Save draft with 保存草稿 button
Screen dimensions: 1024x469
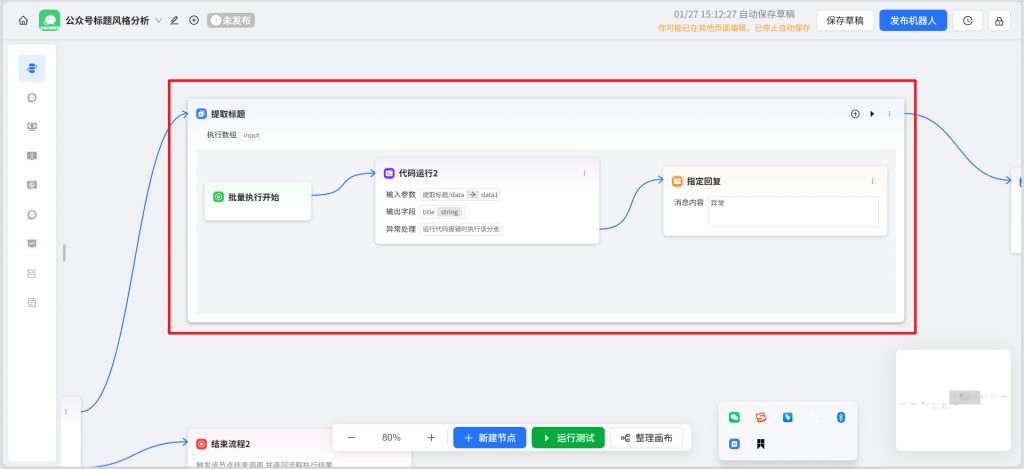coord(844,20)
